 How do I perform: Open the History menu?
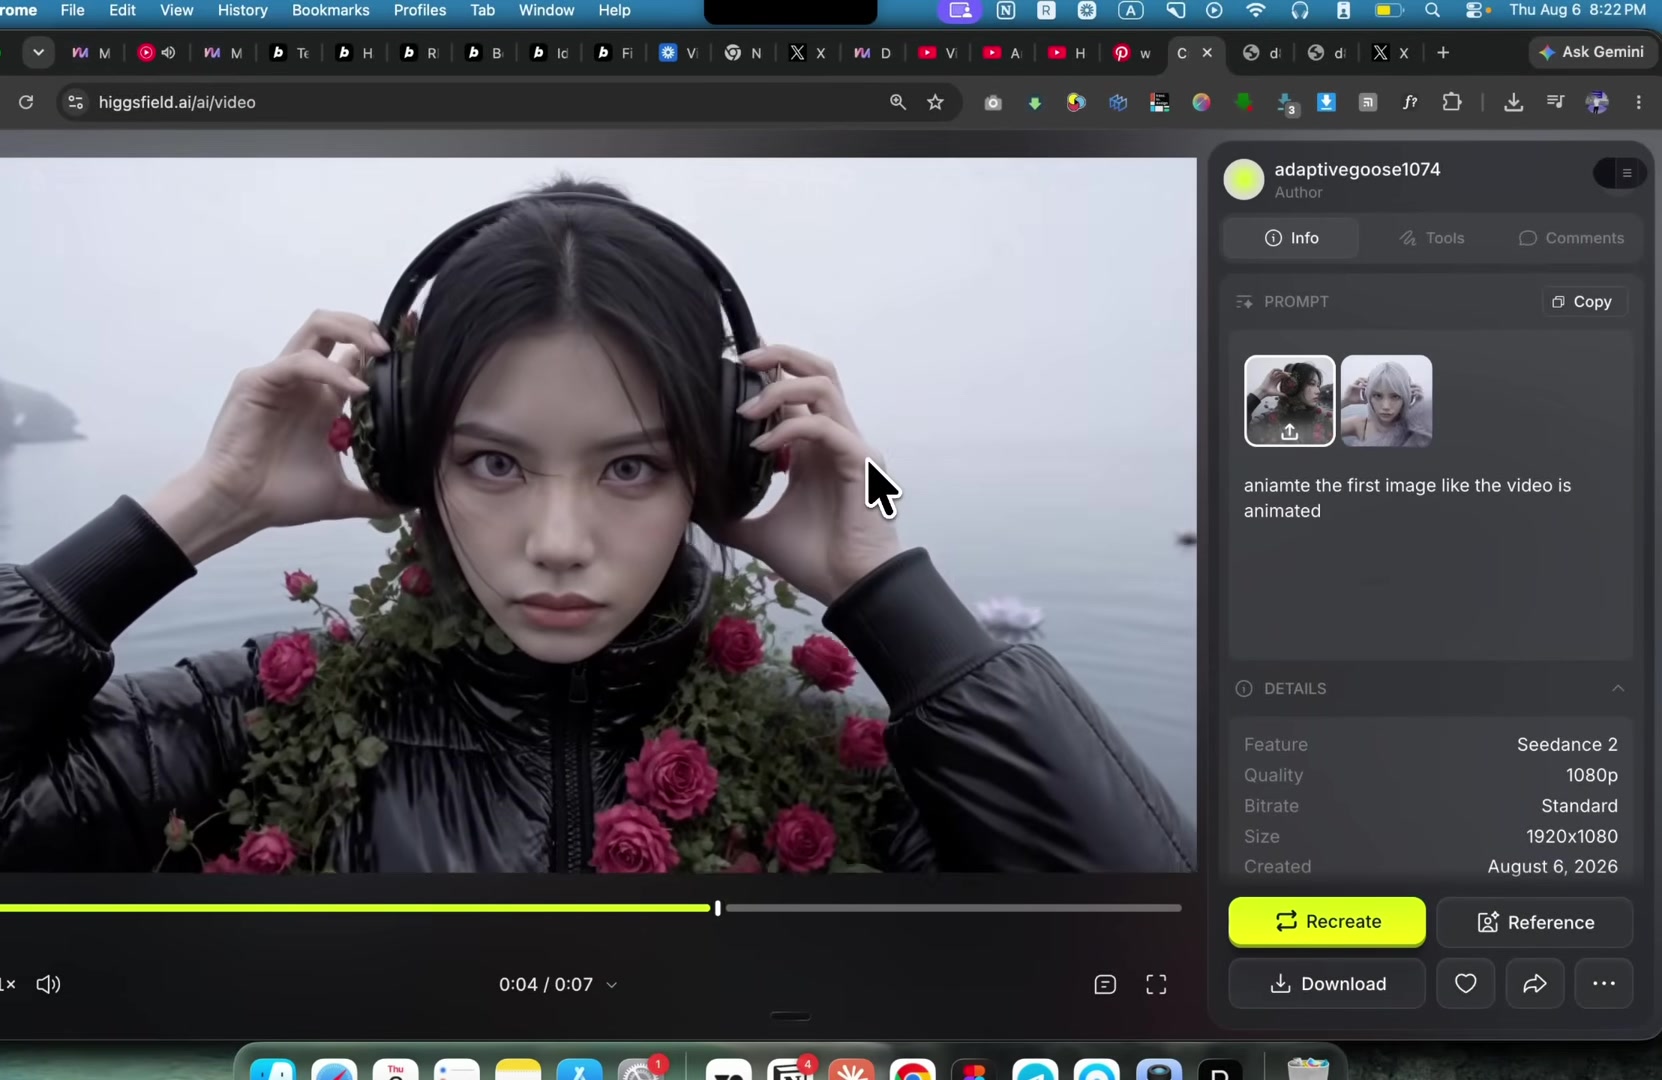(x=242, y=10)
